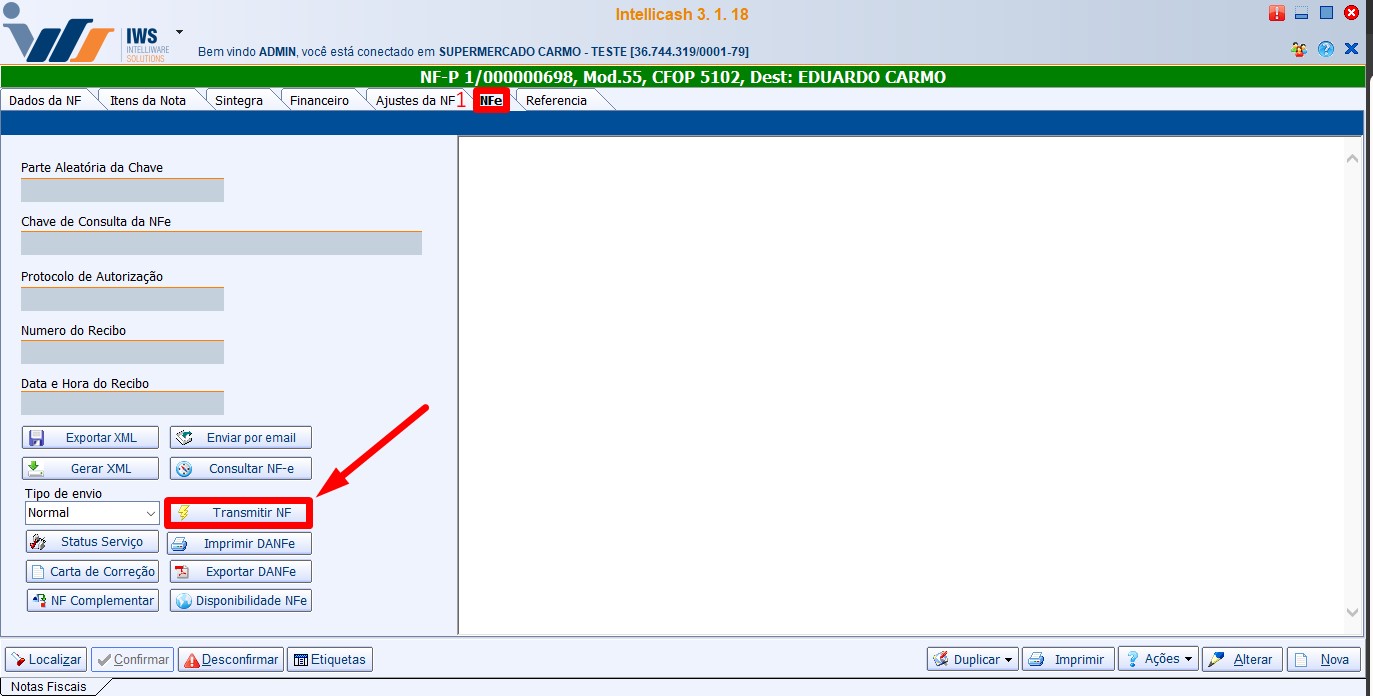Click the Desconfirmar button
This screenshot has width=1373, height=696.
(x=230, y=660)
